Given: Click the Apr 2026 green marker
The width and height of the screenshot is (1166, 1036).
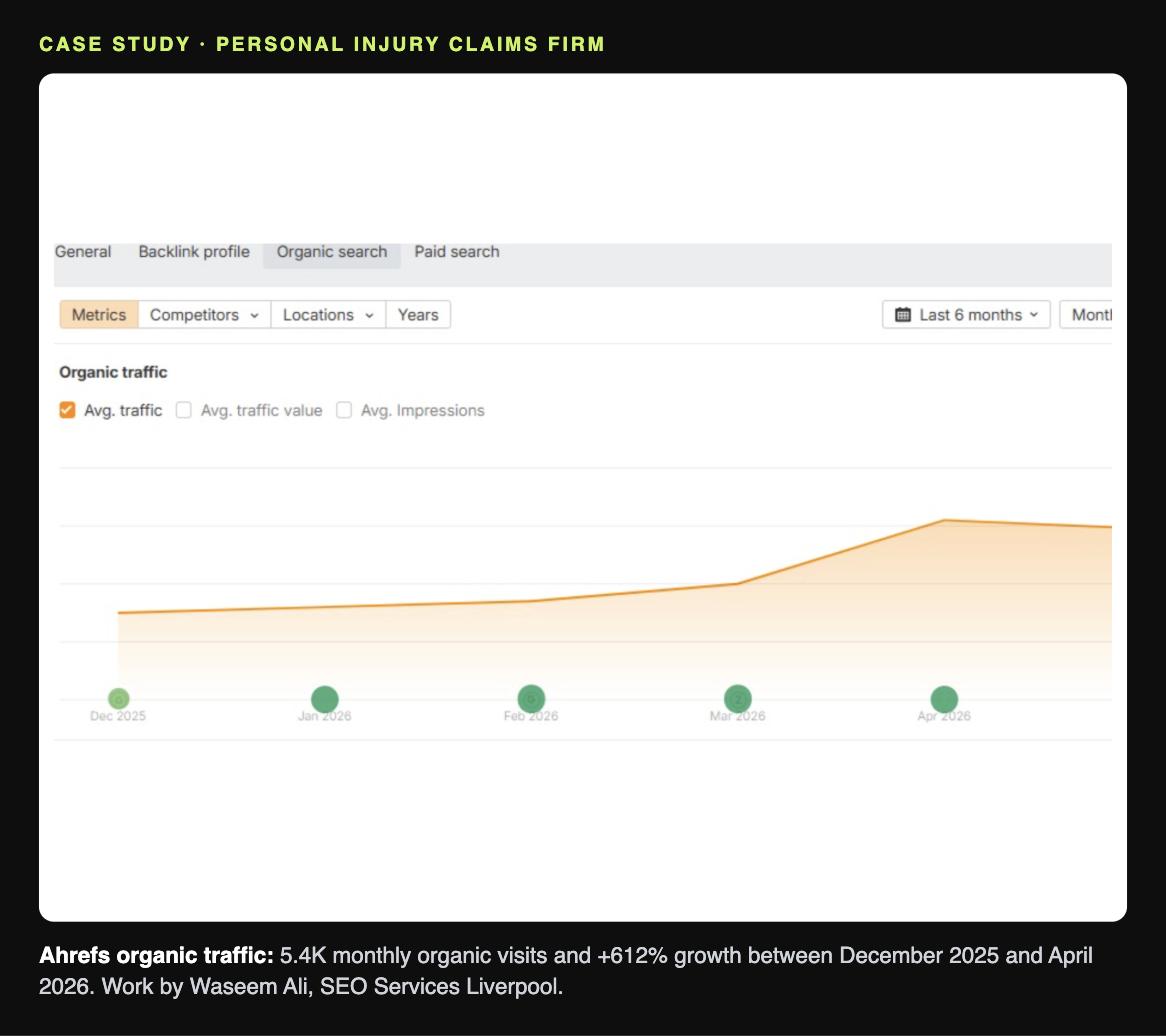Looking at the screenshot, I should coord(944,699).
